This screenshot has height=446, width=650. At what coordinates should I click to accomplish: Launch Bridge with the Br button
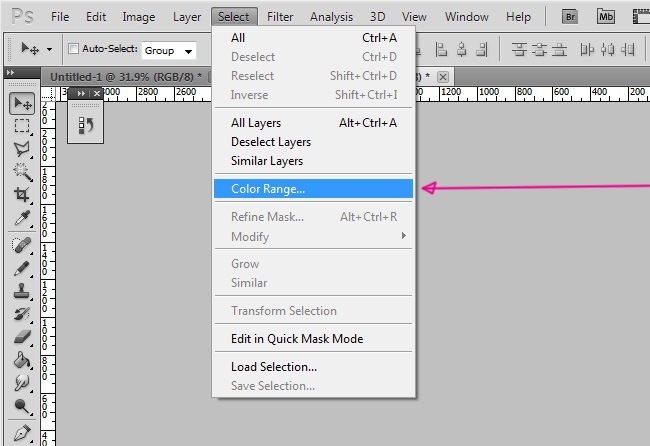coord(571,17)
